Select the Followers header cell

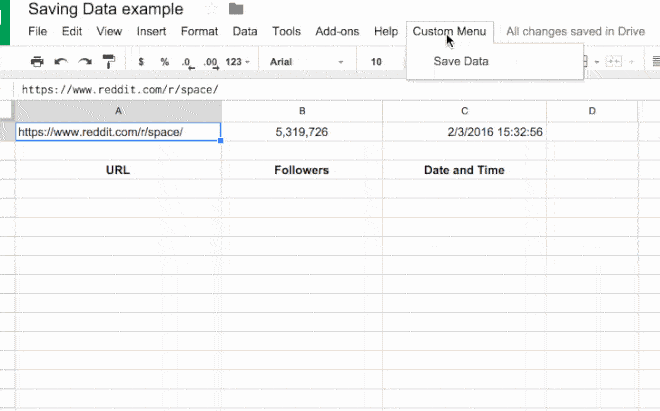pos(302,170)
